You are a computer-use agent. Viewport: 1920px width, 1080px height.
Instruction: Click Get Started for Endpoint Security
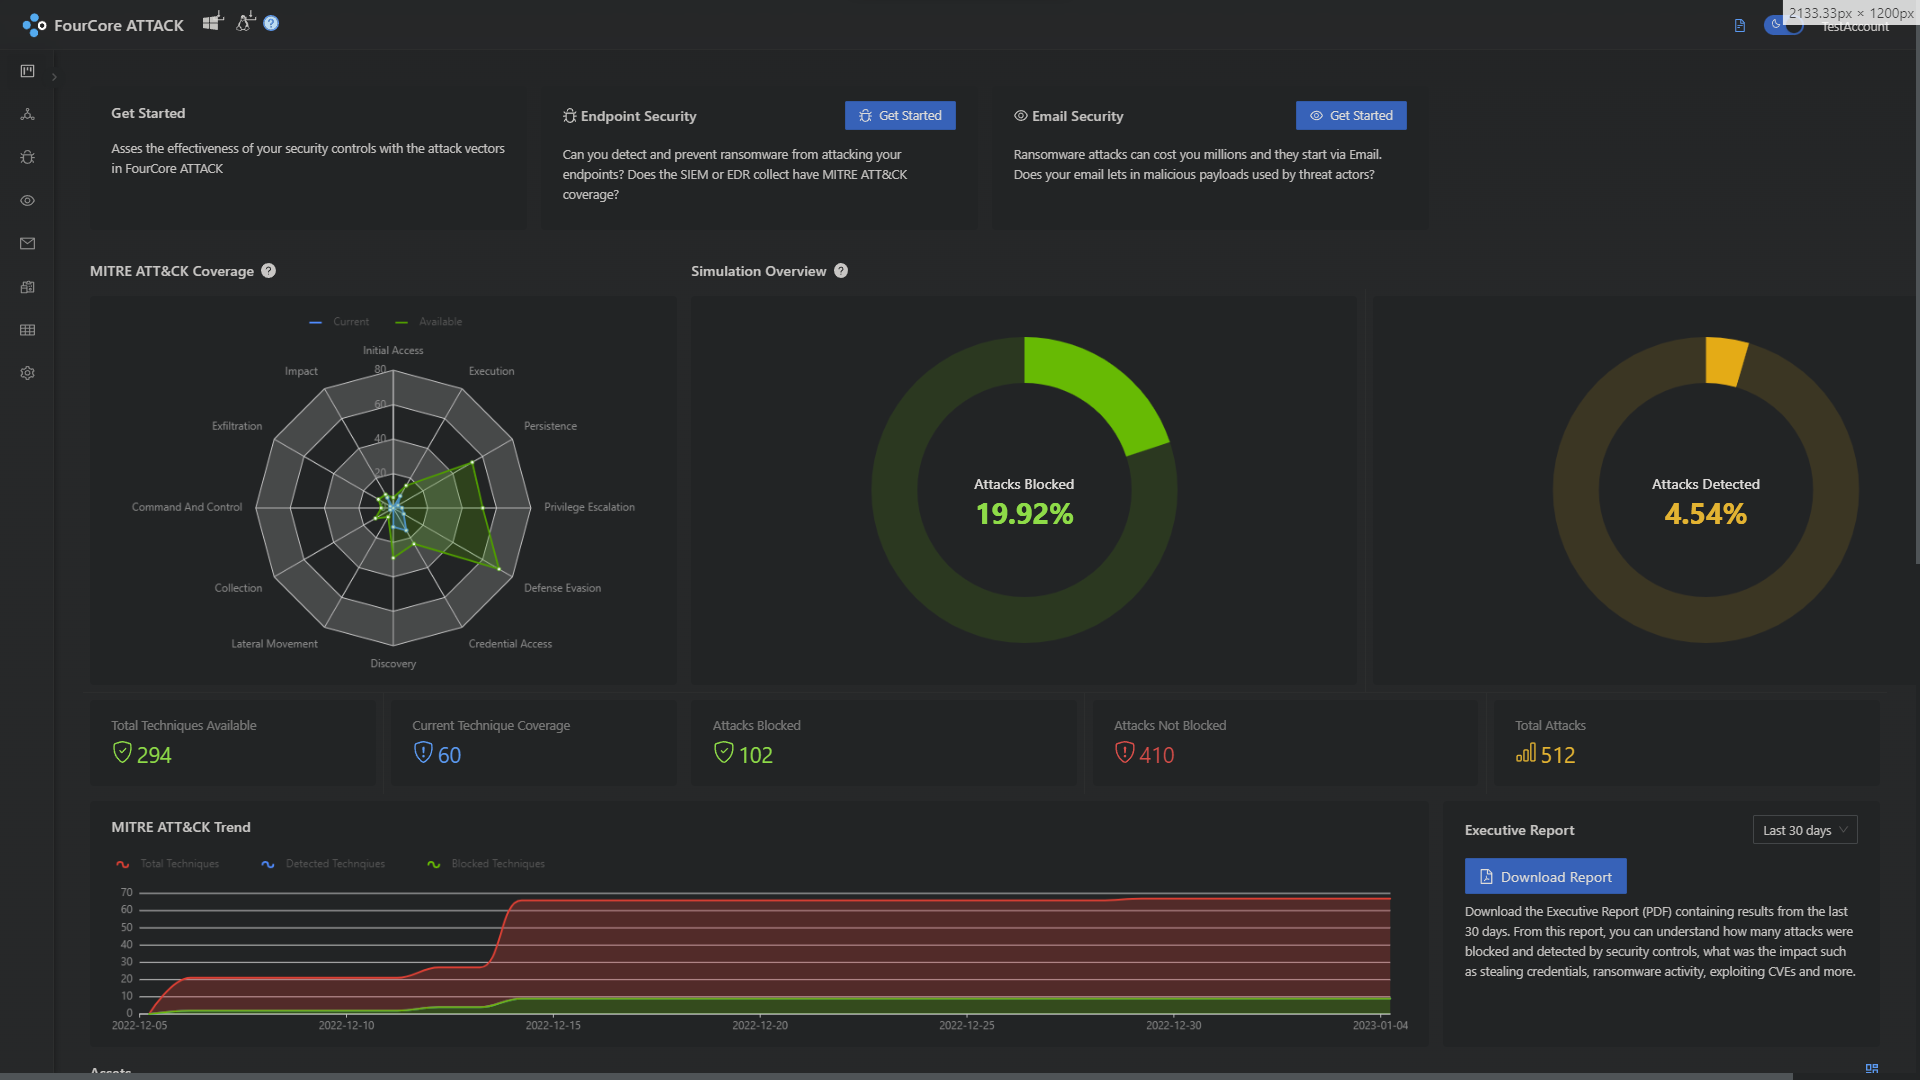click(x=900, y=115)
